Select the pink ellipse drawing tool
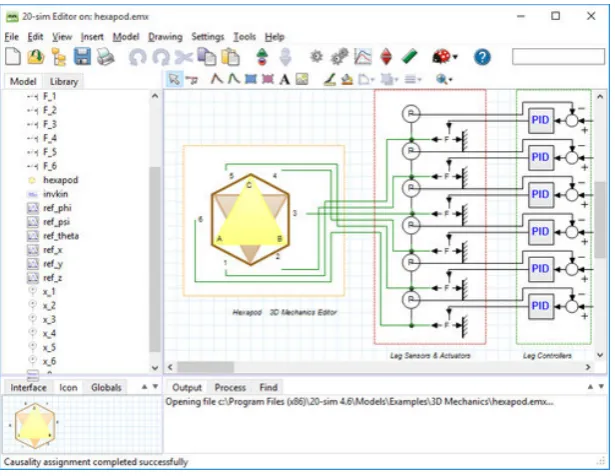Viewport: 615px width, 476px height. pyautogui.click(x=267, y=79)
